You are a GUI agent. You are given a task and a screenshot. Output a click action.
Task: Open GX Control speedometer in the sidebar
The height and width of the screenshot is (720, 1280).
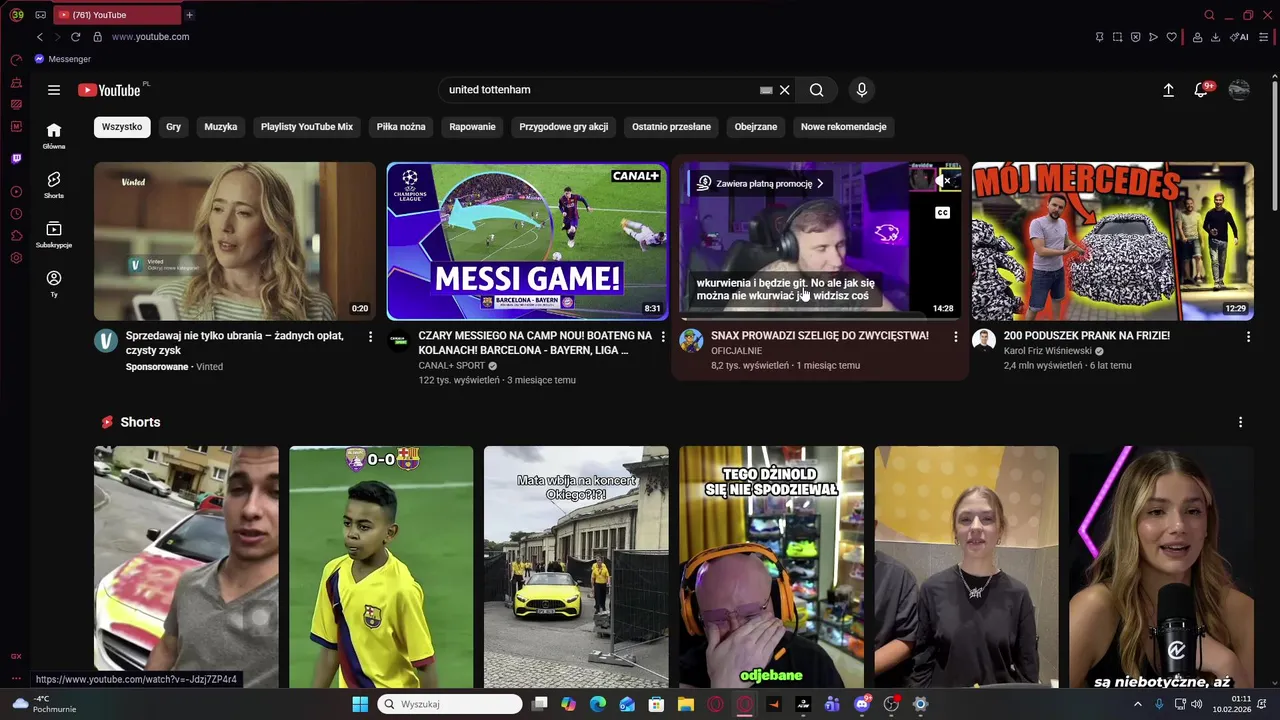(x=16, y=60)
